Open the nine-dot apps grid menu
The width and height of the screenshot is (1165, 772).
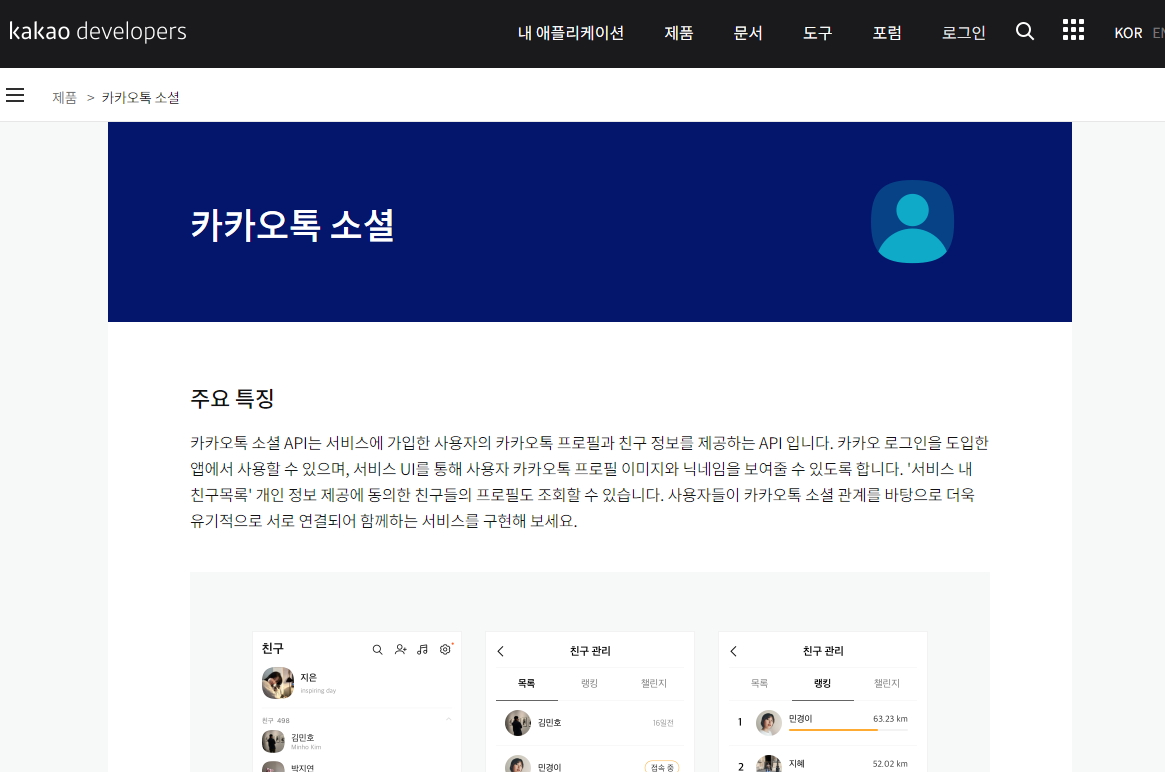[1073, 30]
